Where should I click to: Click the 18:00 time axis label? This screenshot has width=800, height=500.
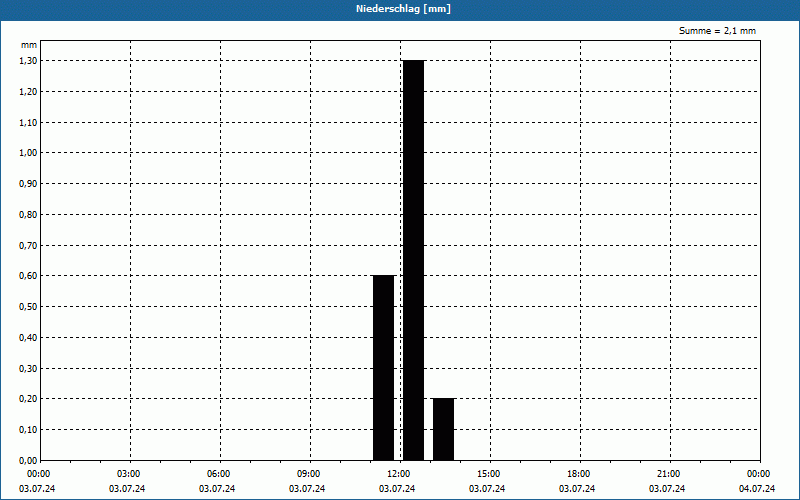[578, 474]
